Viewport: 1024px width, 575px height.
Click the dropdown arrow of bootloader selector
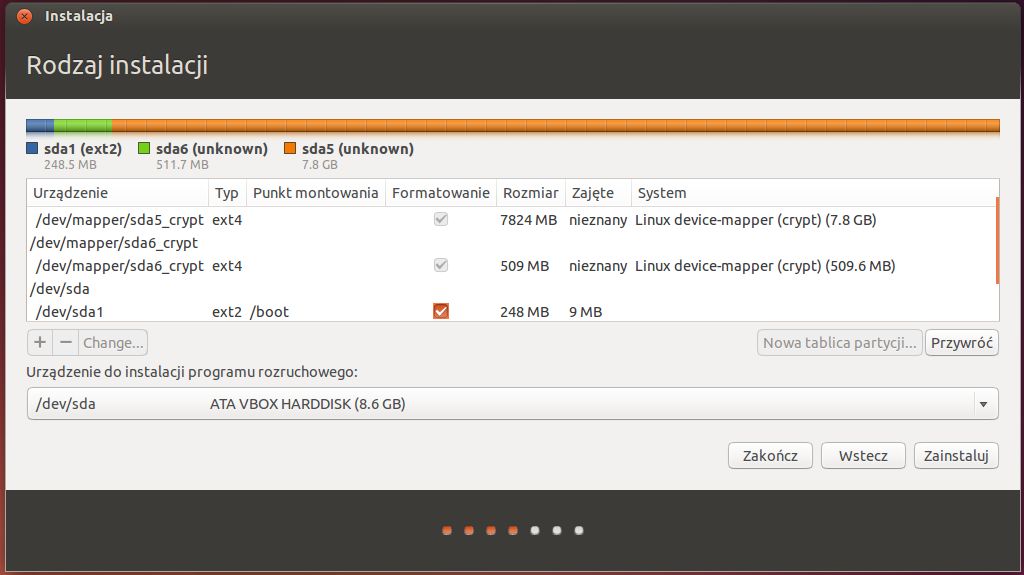983,404
